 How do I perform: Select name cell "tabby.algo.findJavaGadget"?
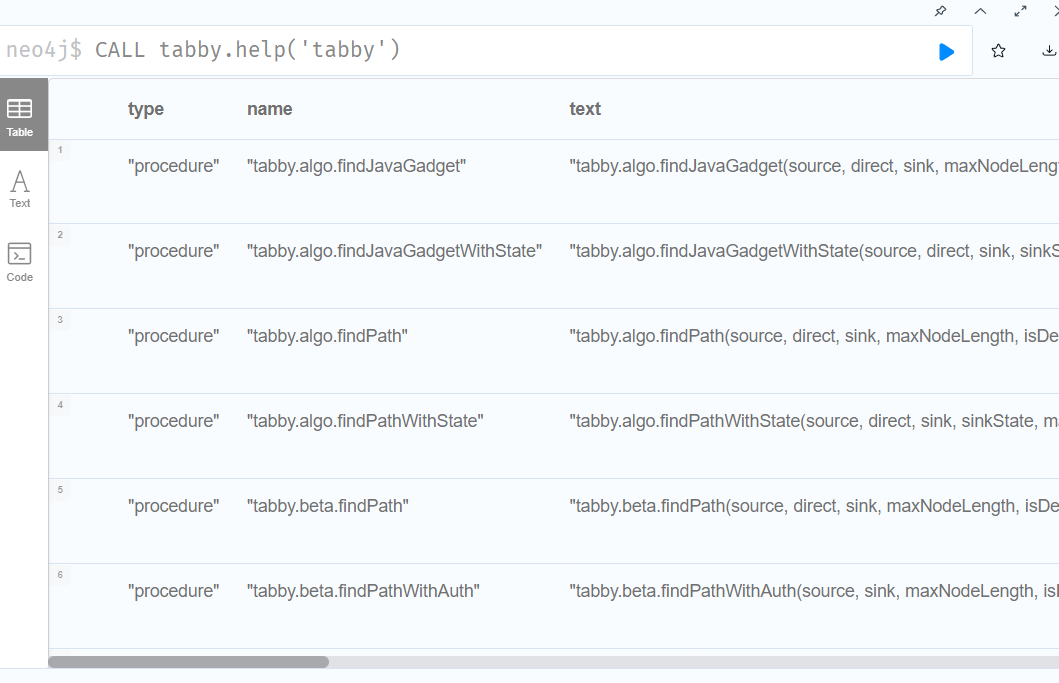[357, 166]
